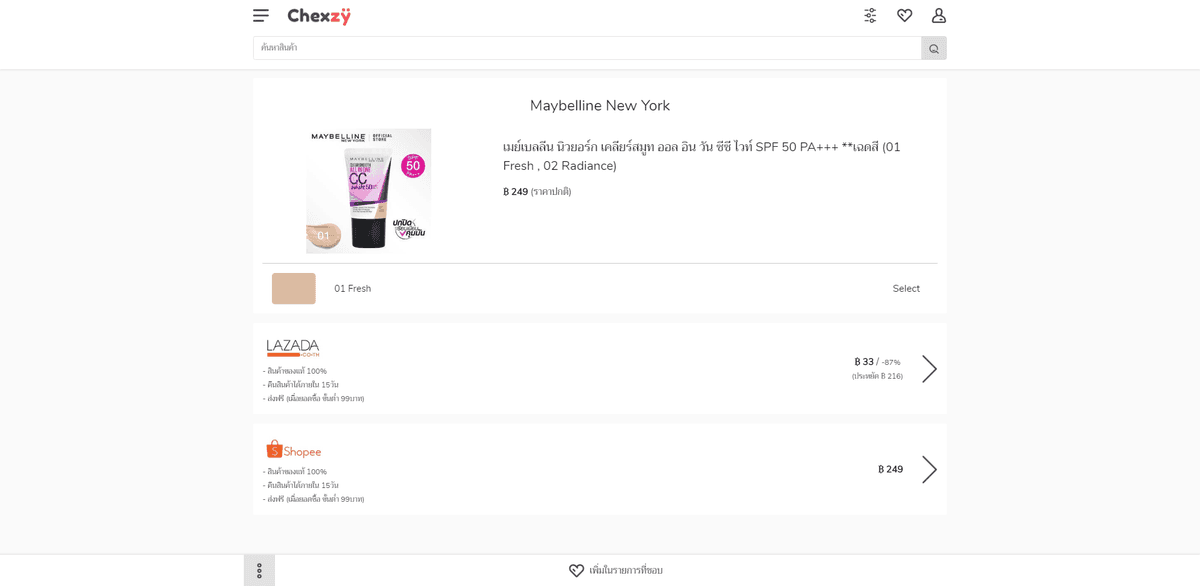Expand the Shopee offer arrow

tap(929, 469)
